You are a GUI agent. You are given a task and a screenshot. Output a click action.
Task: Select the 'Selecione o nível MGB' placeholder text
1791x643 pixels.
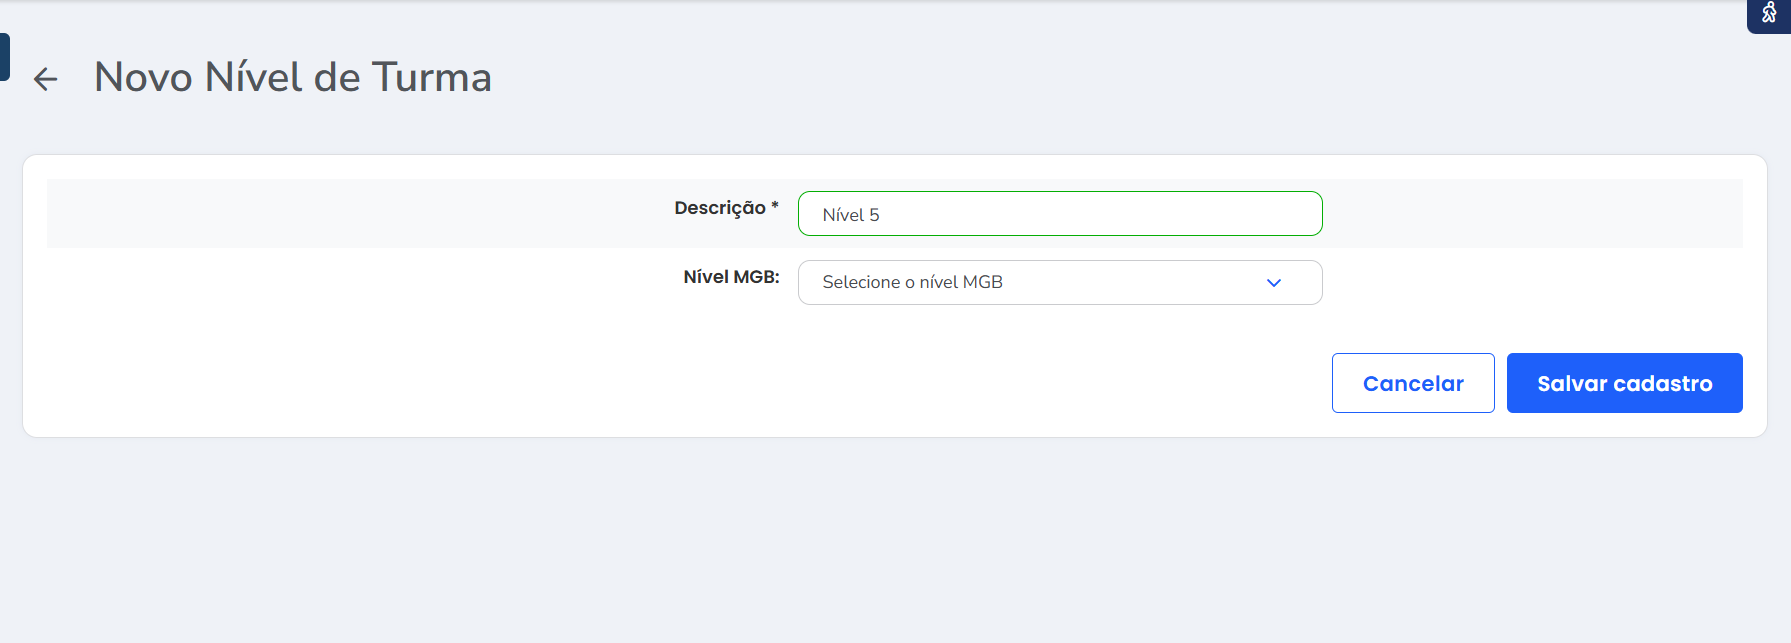[912, 283]
